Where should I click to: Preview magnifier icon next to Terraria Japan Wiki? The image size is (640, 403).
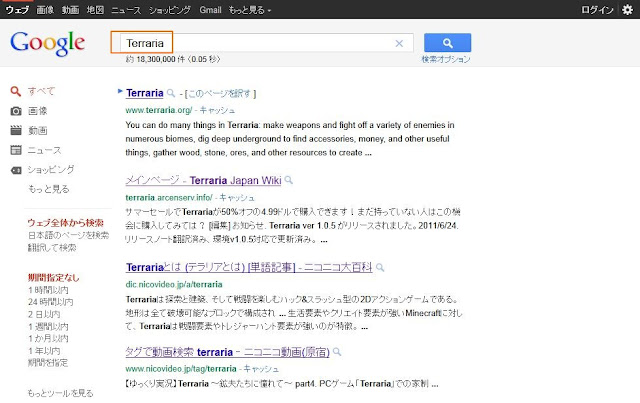pos(289,180)
